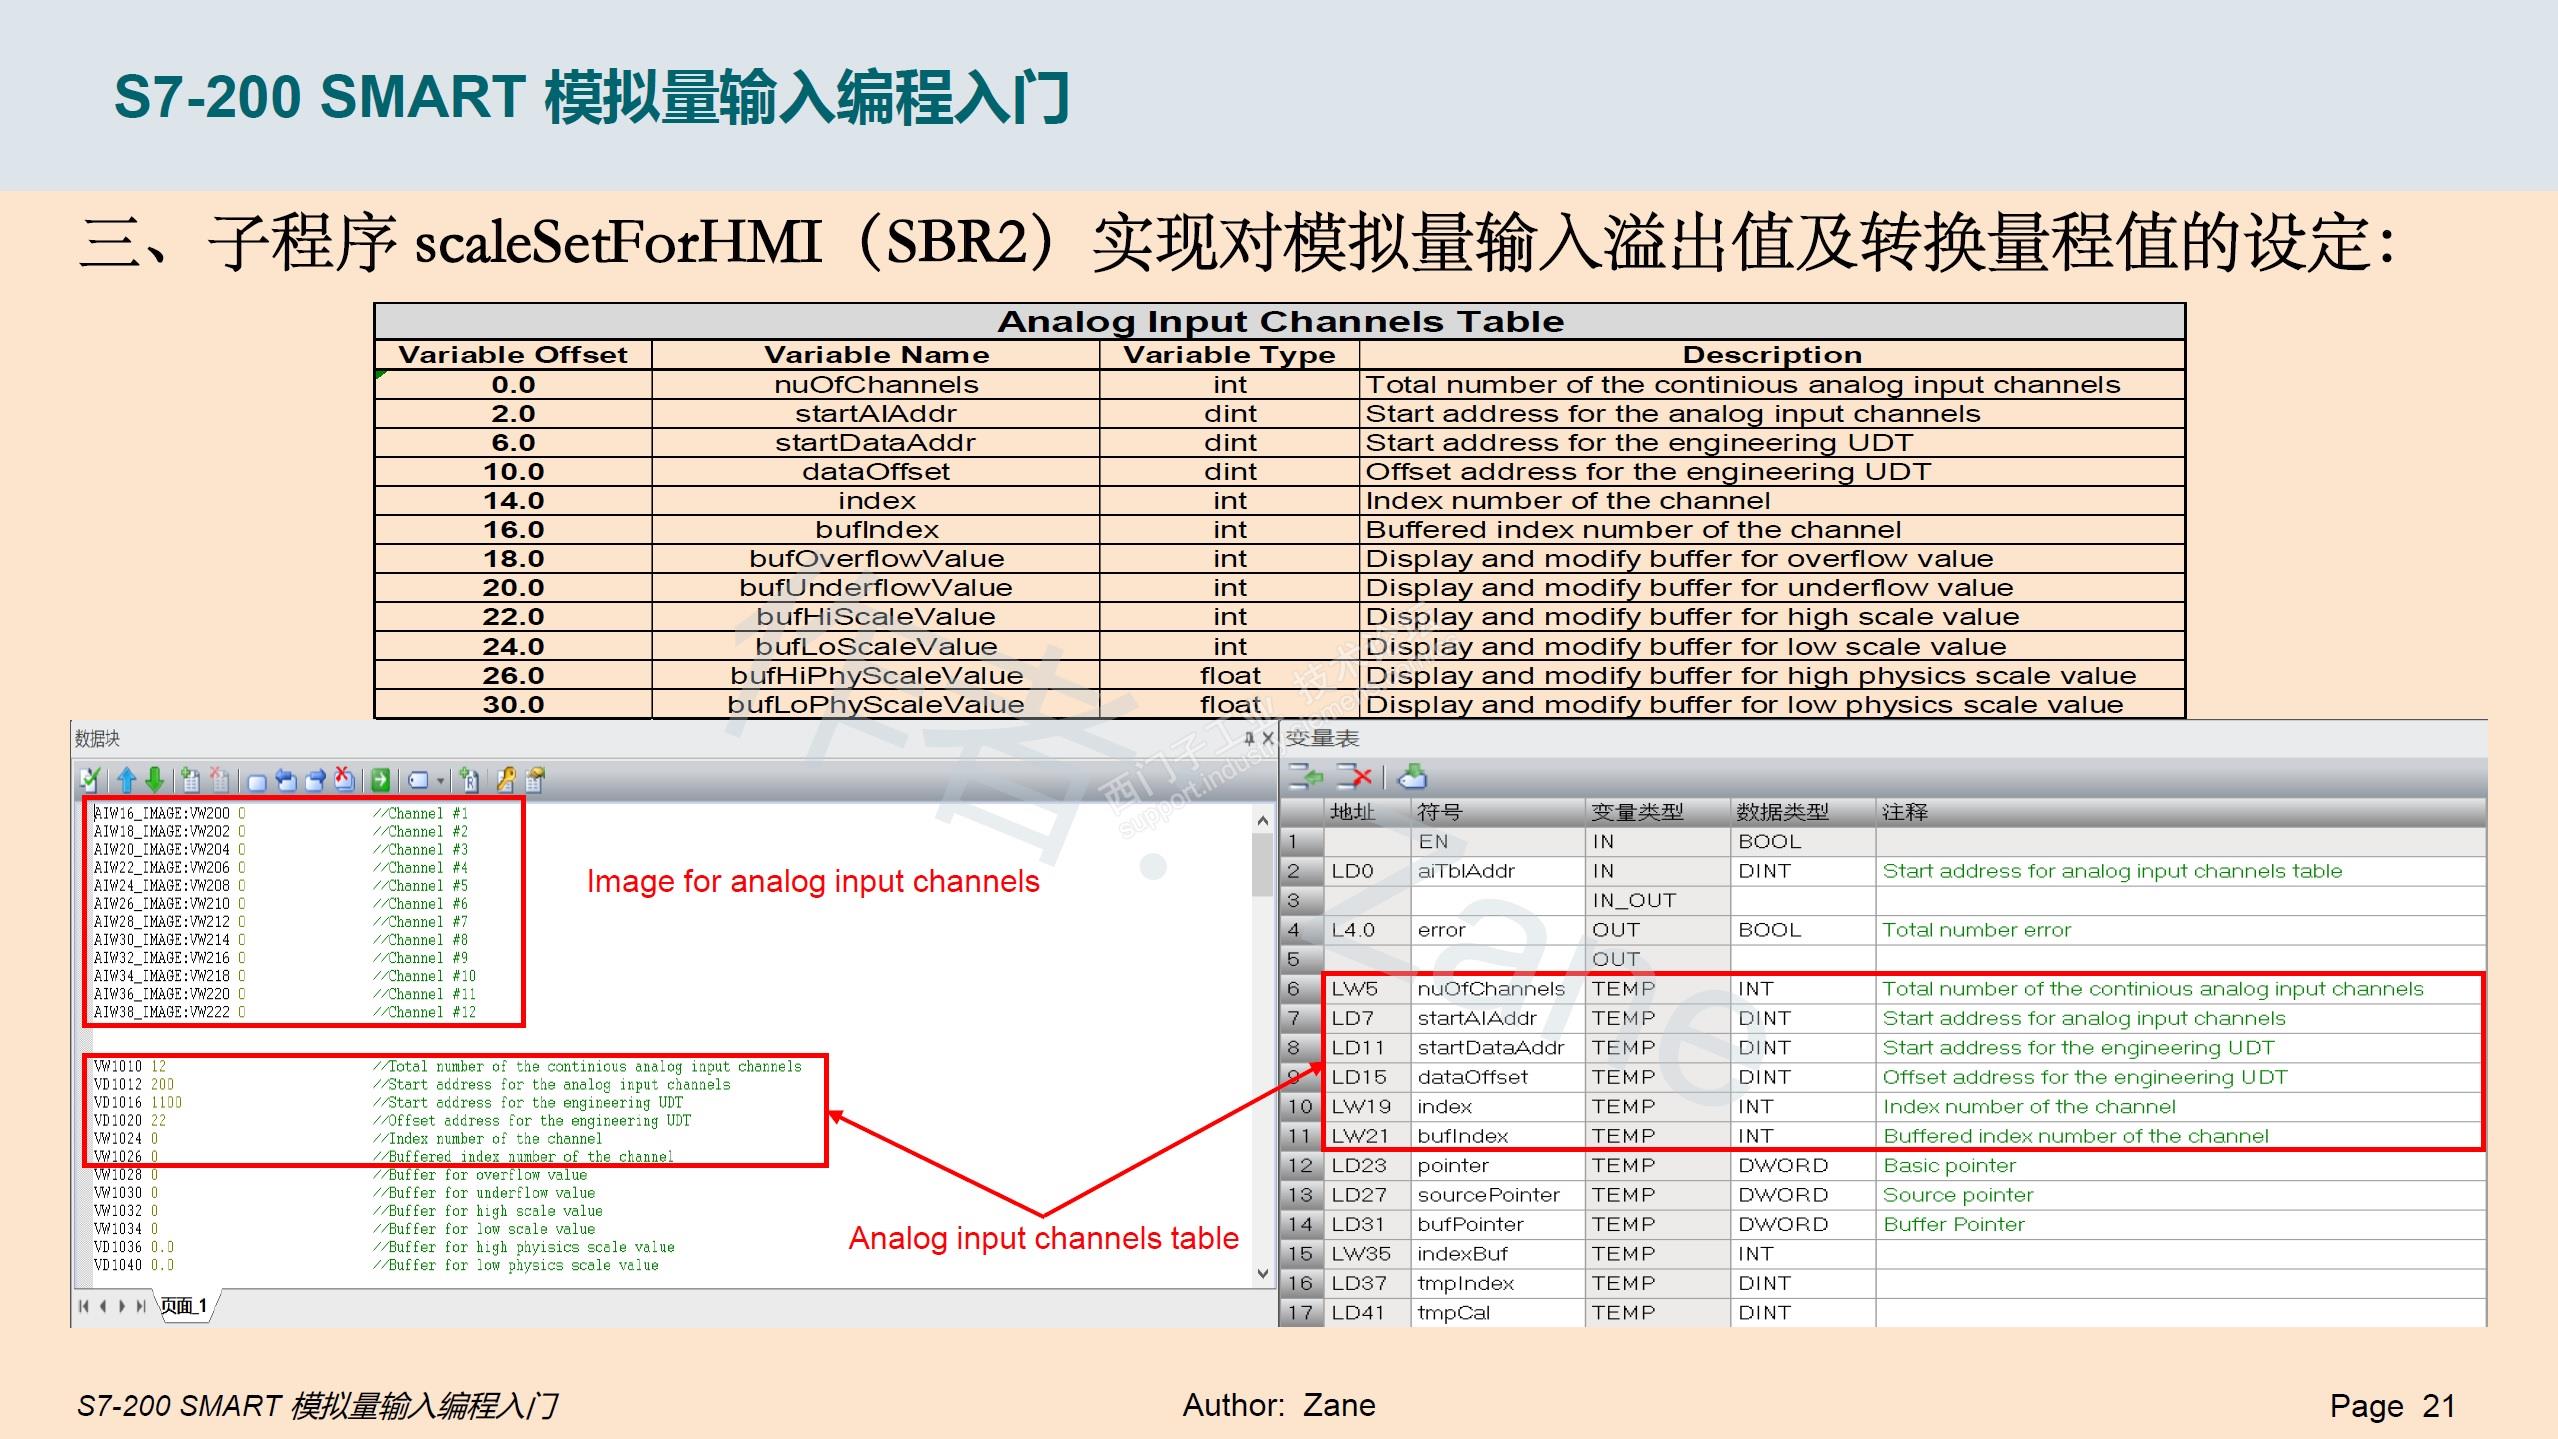
Task: Select the 页面_1 page tab
Action: point(185,1305)
